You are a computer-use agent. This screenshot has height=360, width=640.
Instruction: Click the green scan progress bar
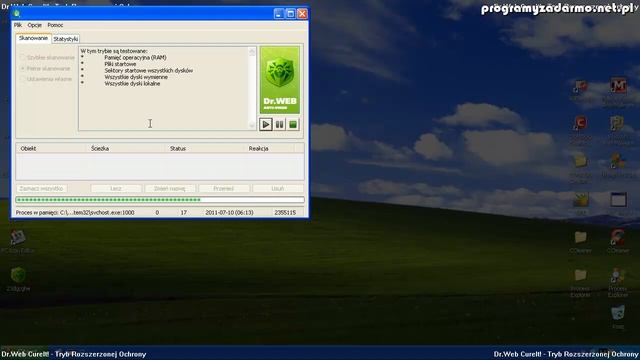click(x=160, y=200)
